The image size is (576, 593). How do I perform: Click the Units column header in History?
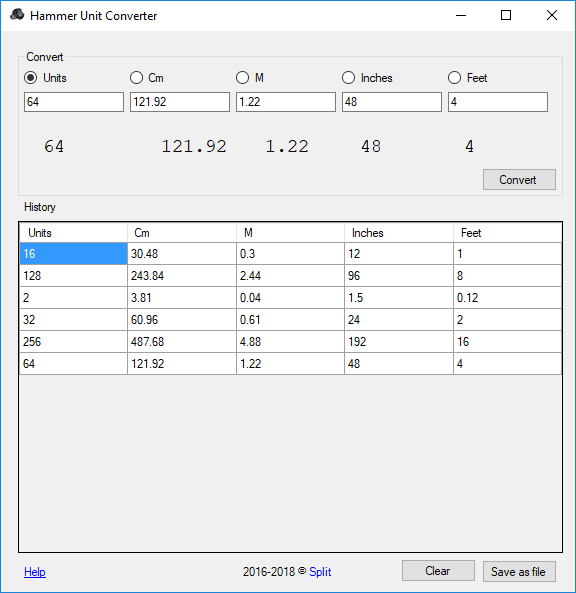click(x=73, y=233)
